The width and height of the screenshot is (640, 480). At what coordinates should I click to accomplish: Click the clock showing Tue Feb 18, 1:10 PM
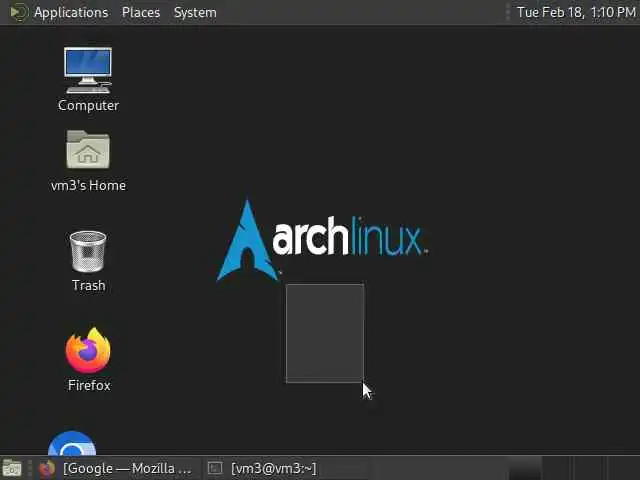[x=576, y=12]
